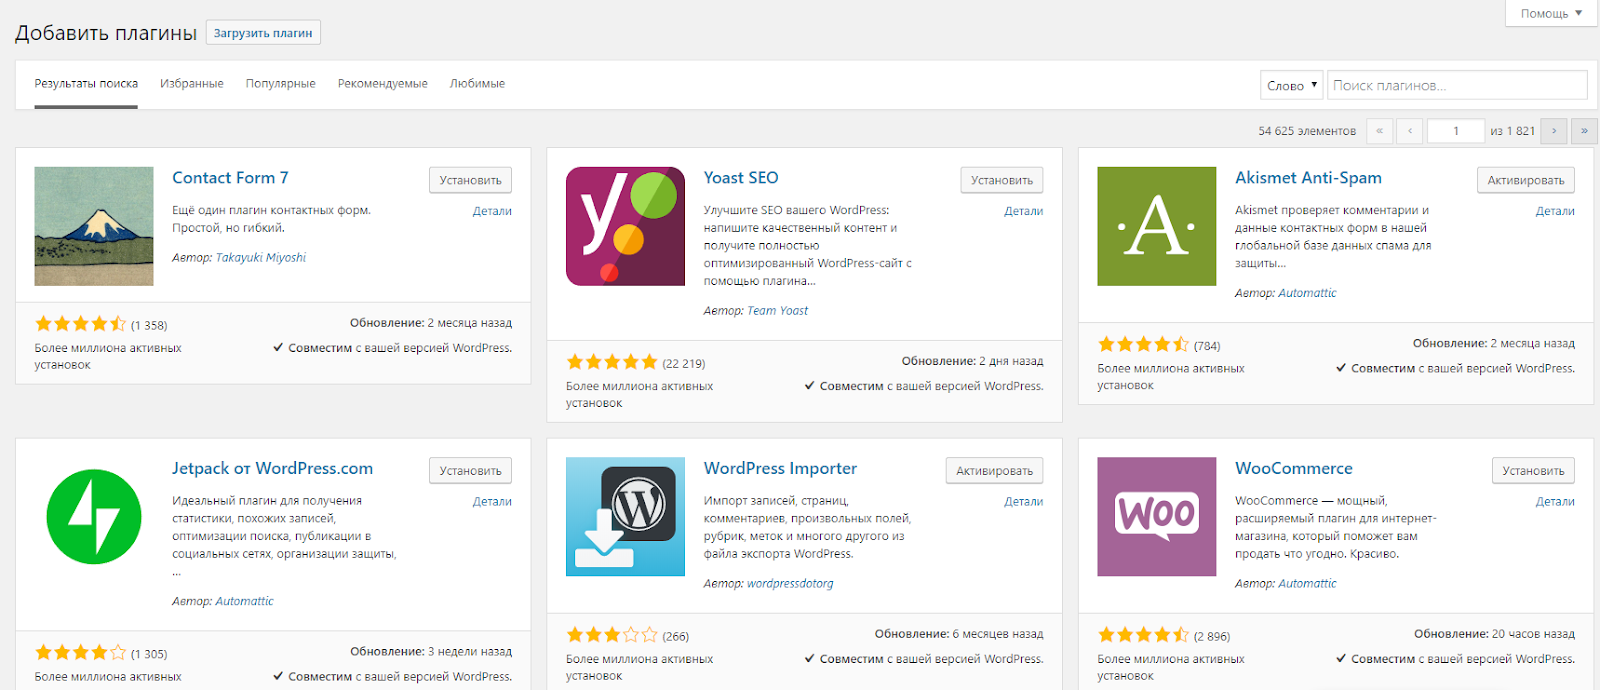Image resolution: width=1600 pixels, height=690 pixels.
Task: Click the Jetpack green lightning icon
Action: pos(94,517)
